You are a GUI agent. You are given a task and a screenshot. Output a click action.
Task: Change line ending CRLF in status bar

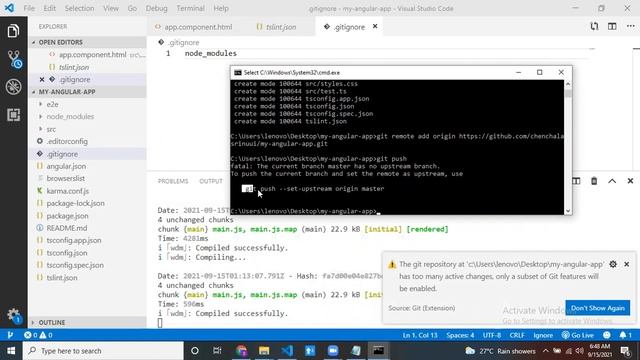pyautogui.click(x=517, y=335)
